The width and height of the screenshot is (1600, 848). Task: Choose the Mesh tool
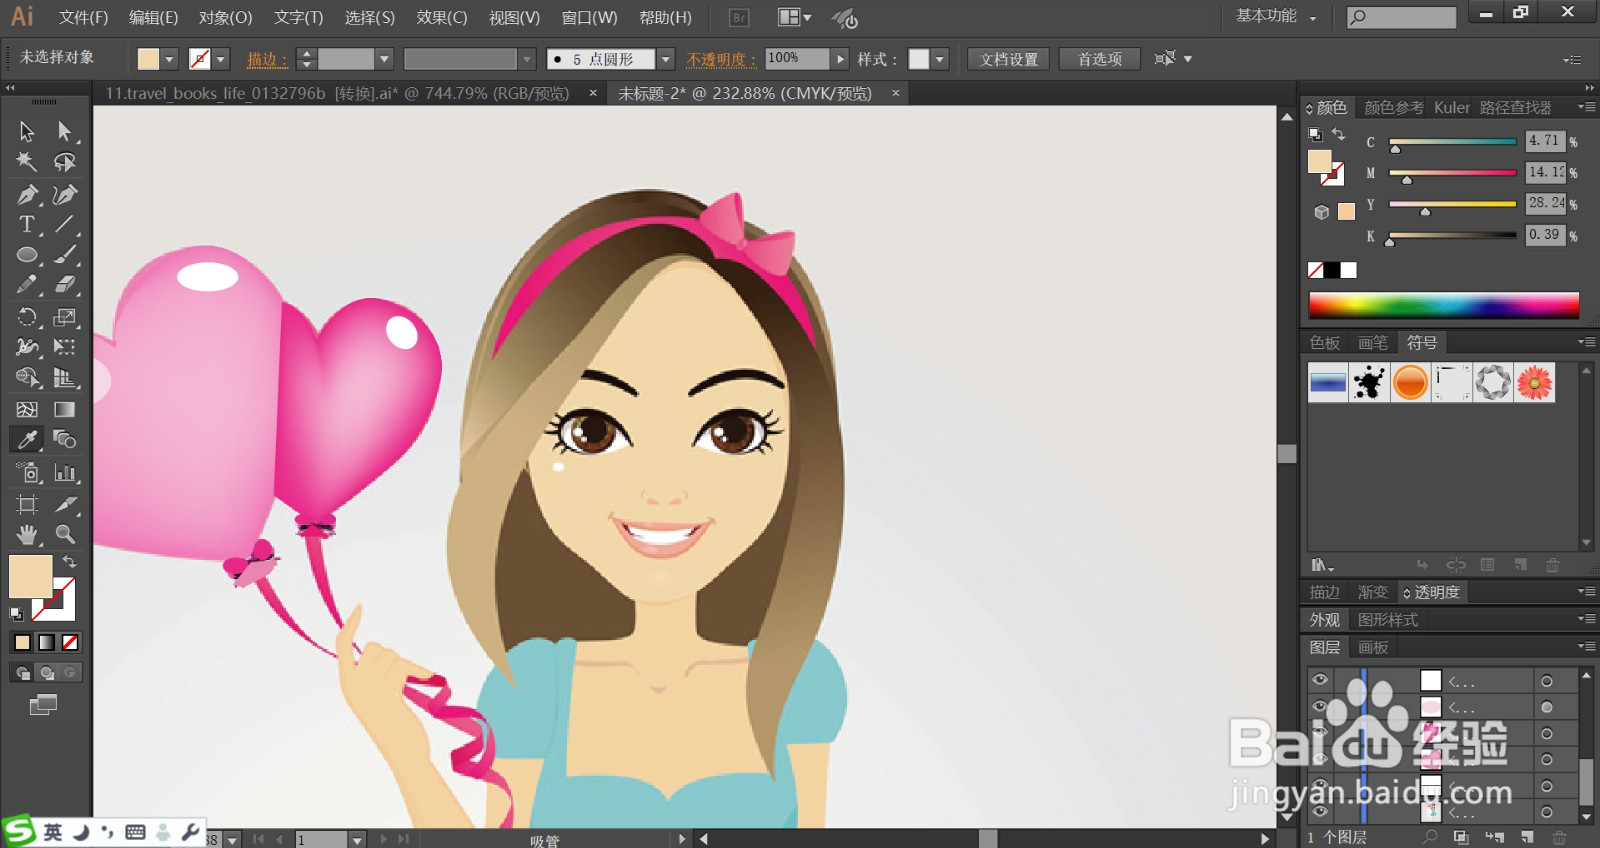click(27, 409)
